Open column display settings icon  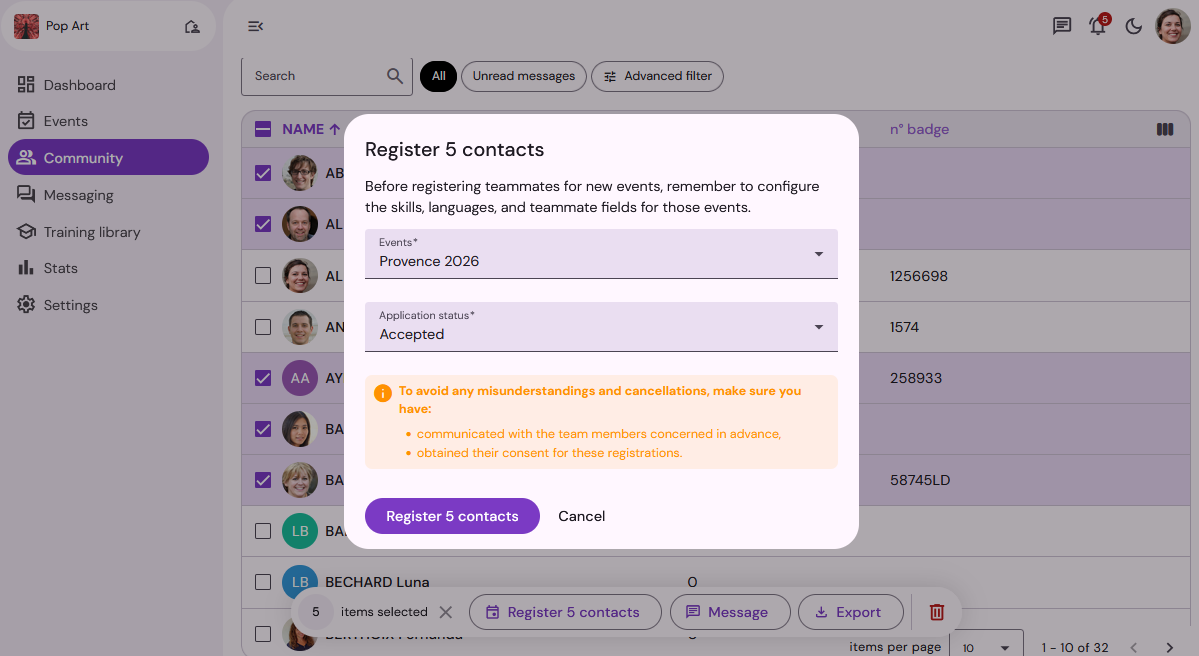(x=1164, y=129)
